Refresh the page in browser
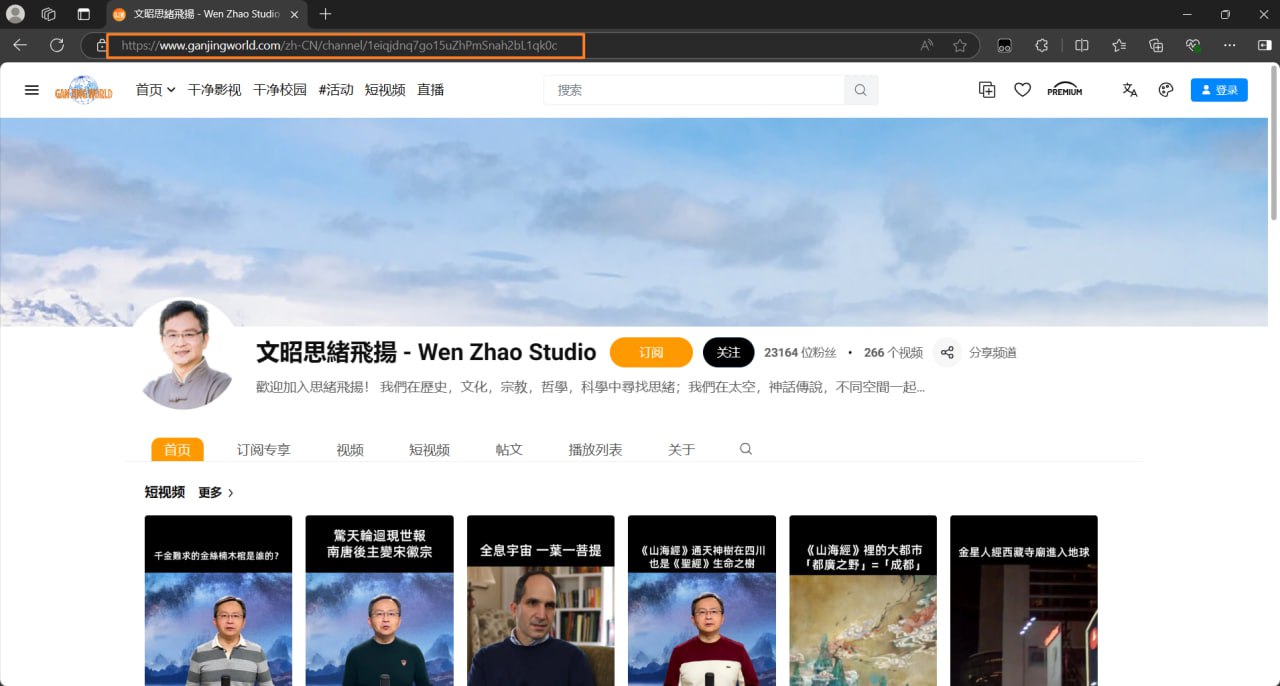 pyautogui.click(x=57, y=45)
